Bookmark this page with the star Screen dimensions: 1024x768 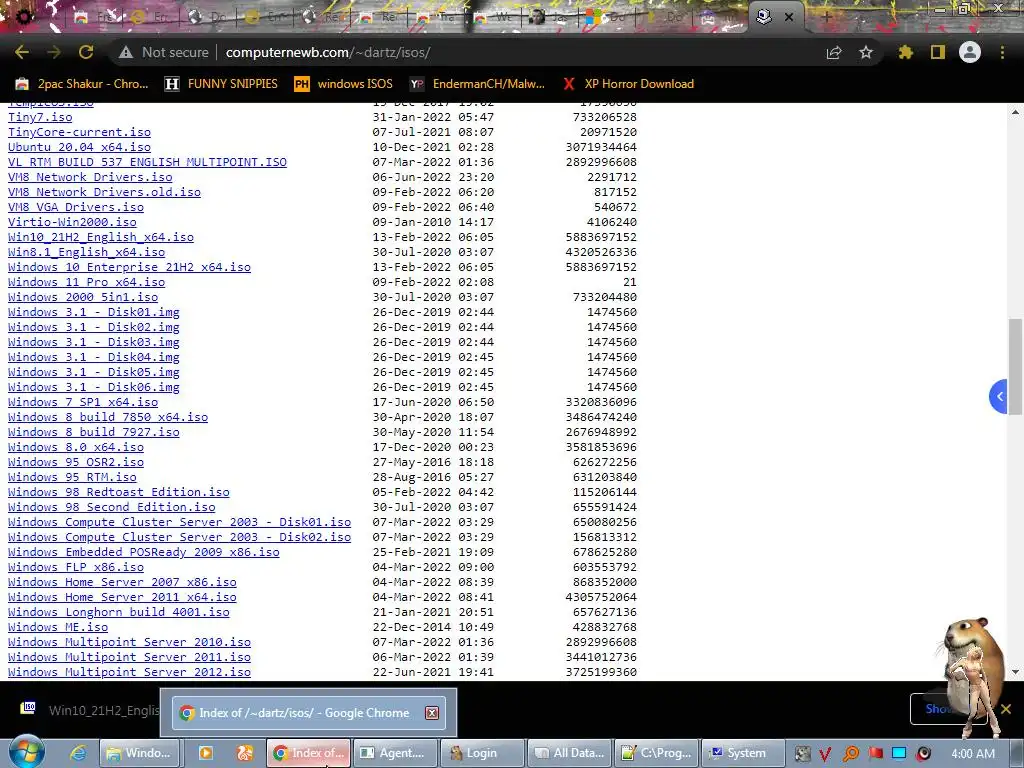coord(866,52)
